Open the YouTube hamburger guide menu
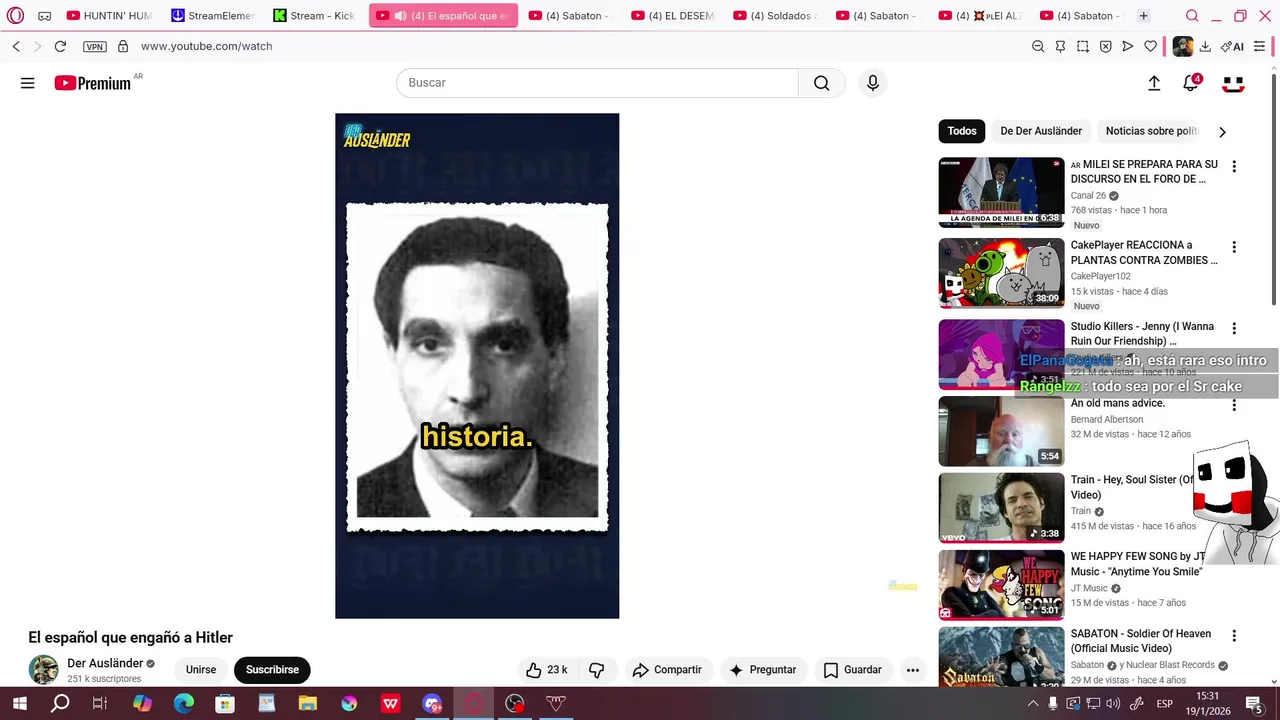This screenshot has height=720, width=1280. pyautogui.click(x=28, y=83)
